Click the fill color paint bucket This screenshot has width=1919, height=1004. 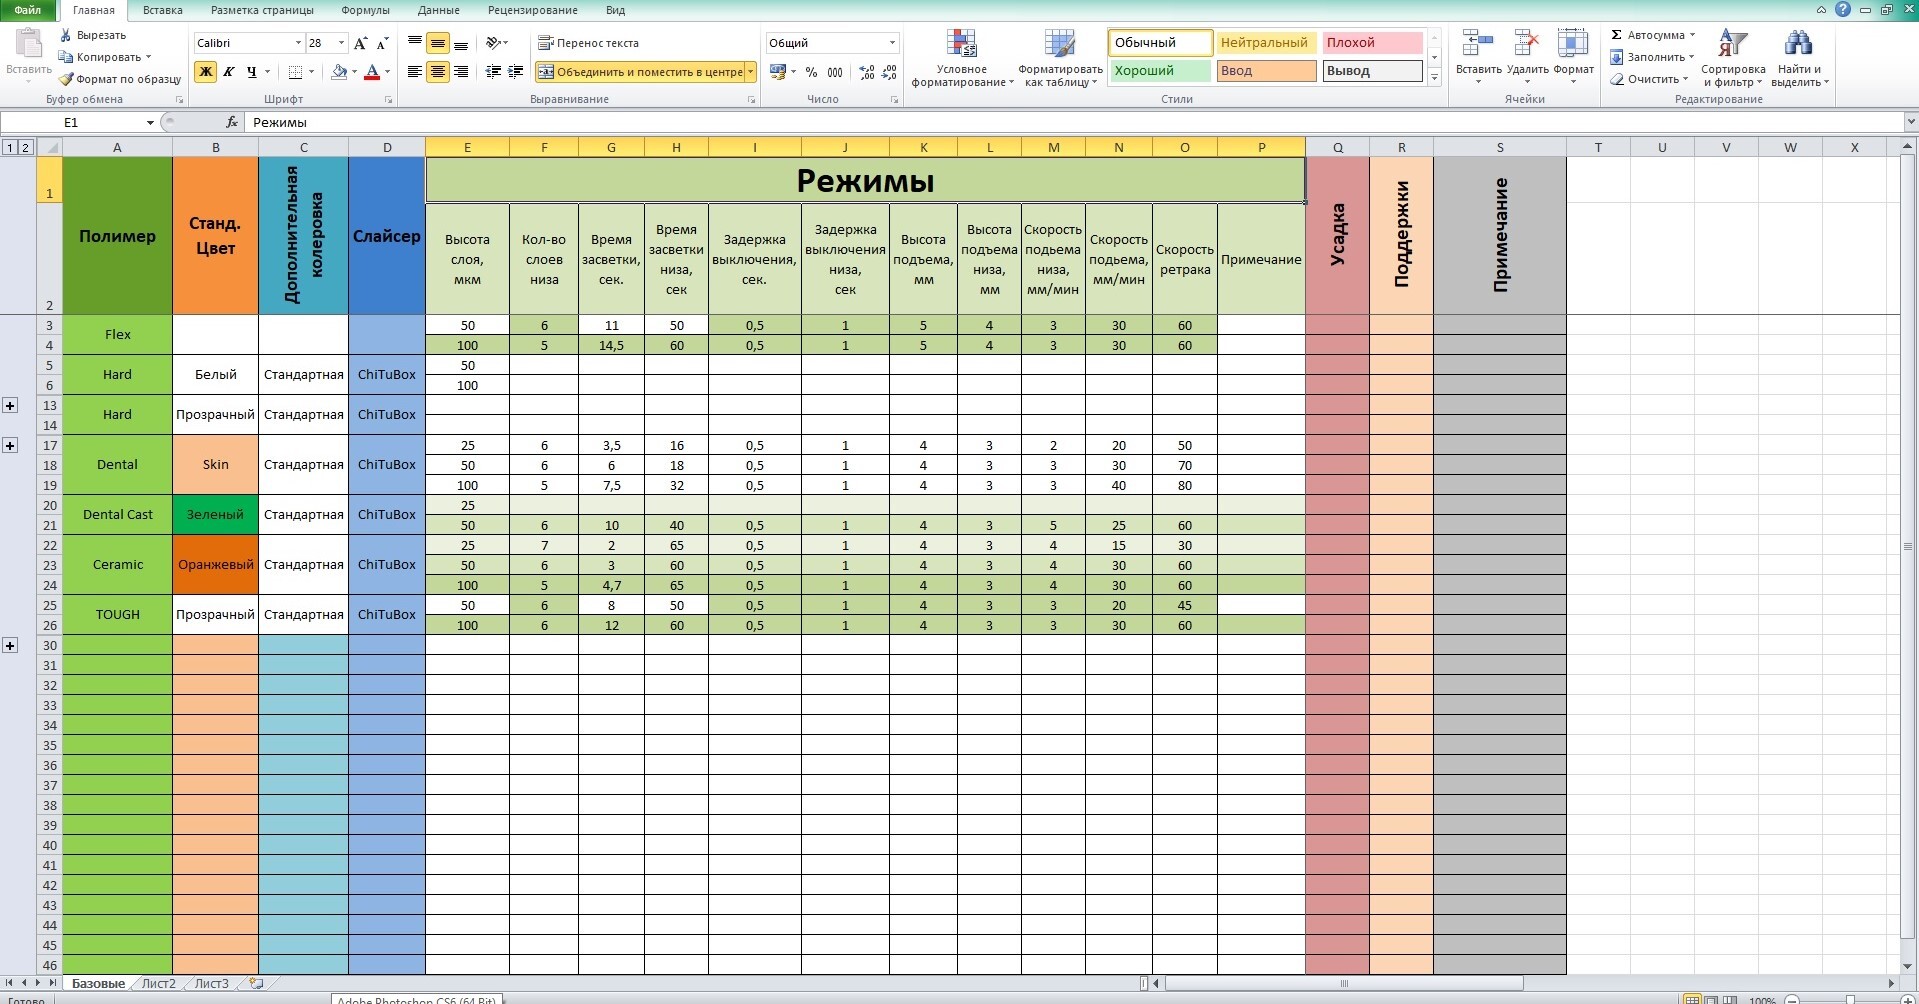pos(339,72)
